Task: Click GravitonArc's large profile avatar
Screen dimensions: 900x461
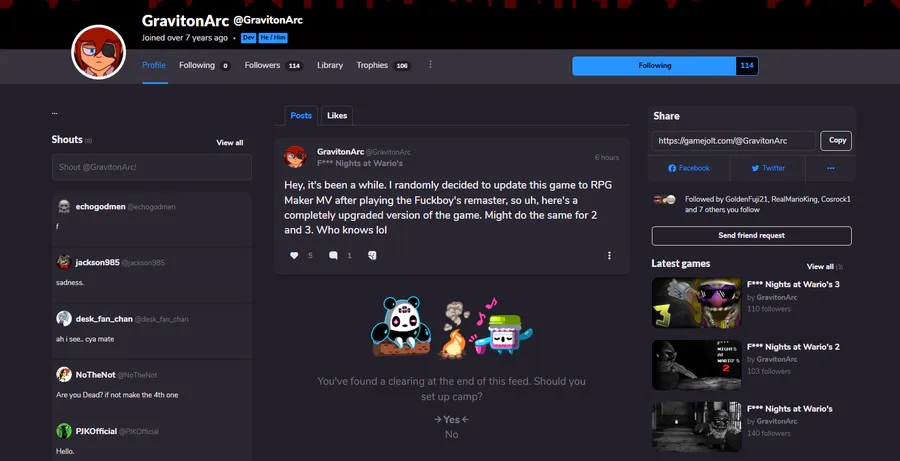Action: point(98,52)
